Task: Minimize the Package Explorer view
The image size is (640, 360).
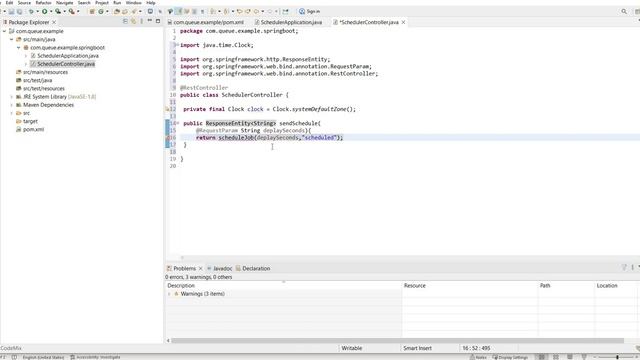Action: point(150,21)
